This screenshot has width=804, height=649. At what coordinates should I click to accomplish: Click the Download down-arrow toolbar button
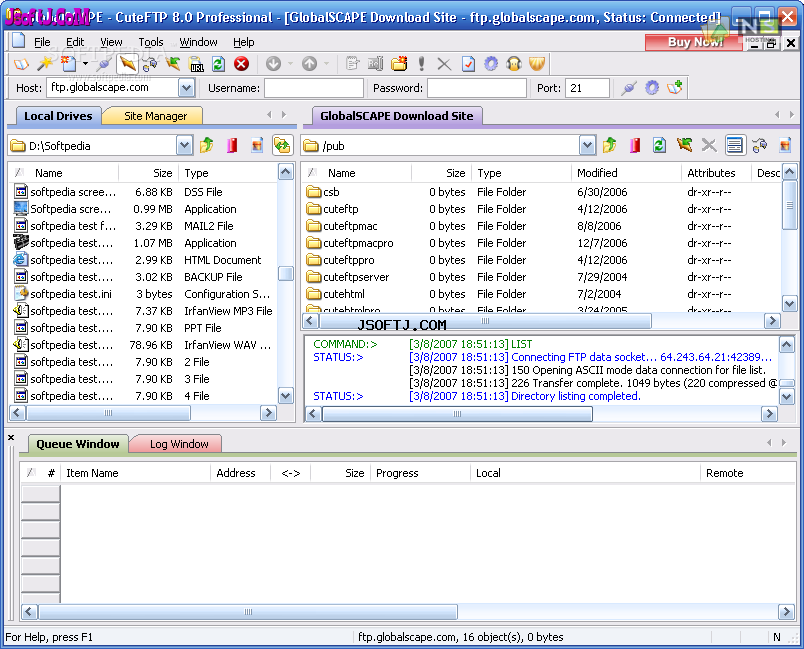tap(273, 64)
